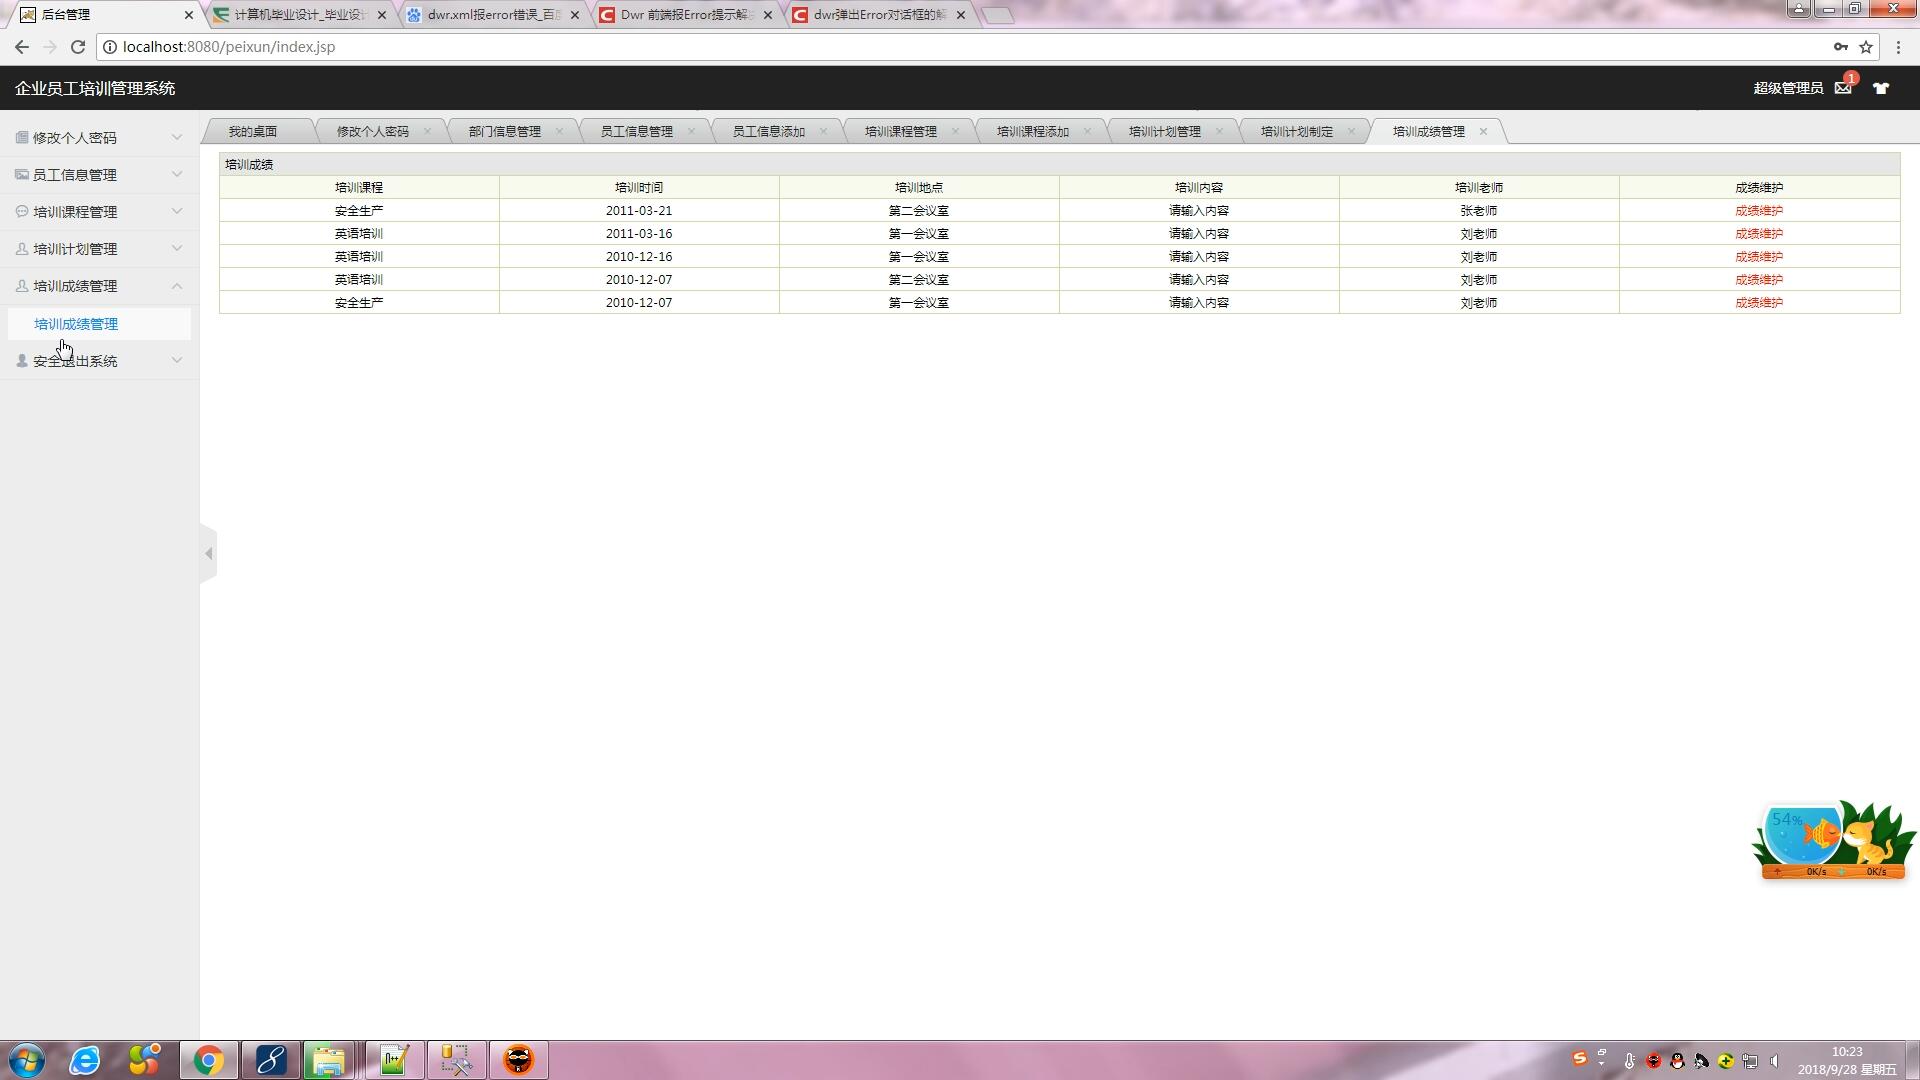The height and width of the screenshot is (1080, 1920).
Task: Launch Internet Explorer from taskbar
Action: [85, 1060]
